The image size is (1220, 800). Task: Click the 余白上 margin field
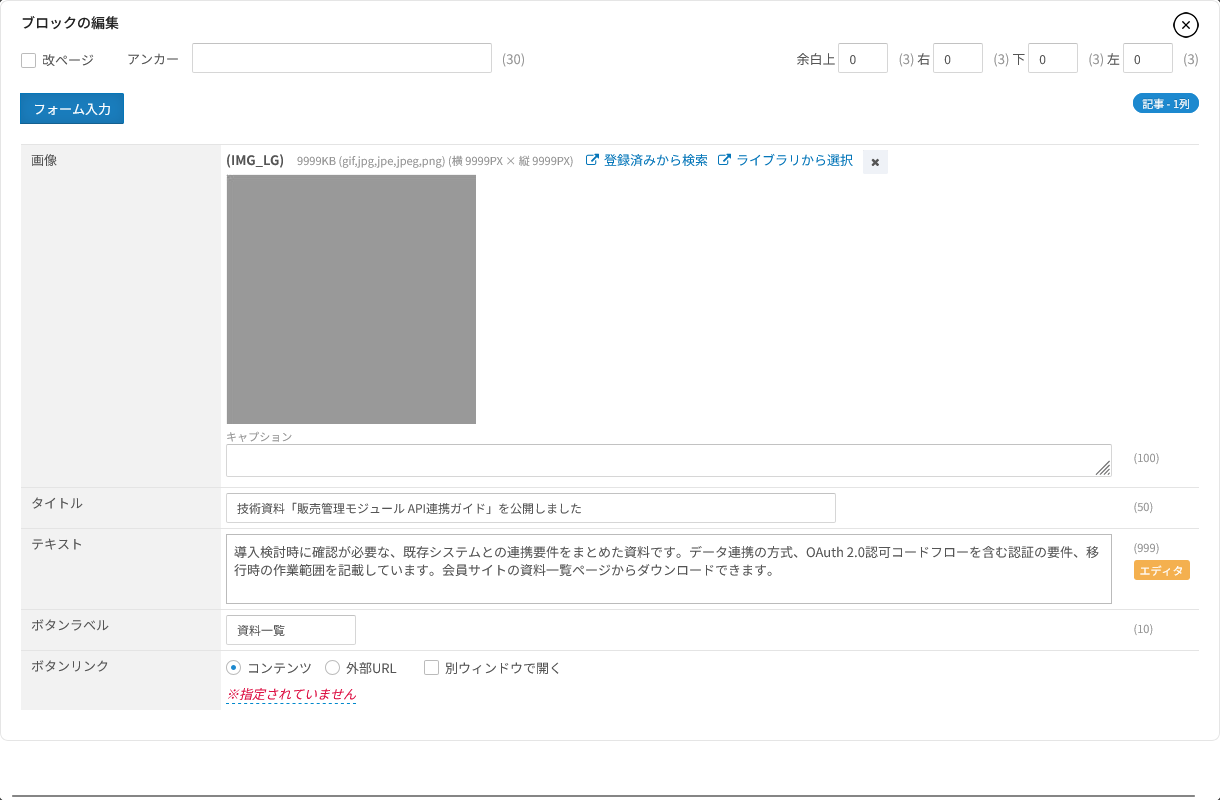(863, 58)
